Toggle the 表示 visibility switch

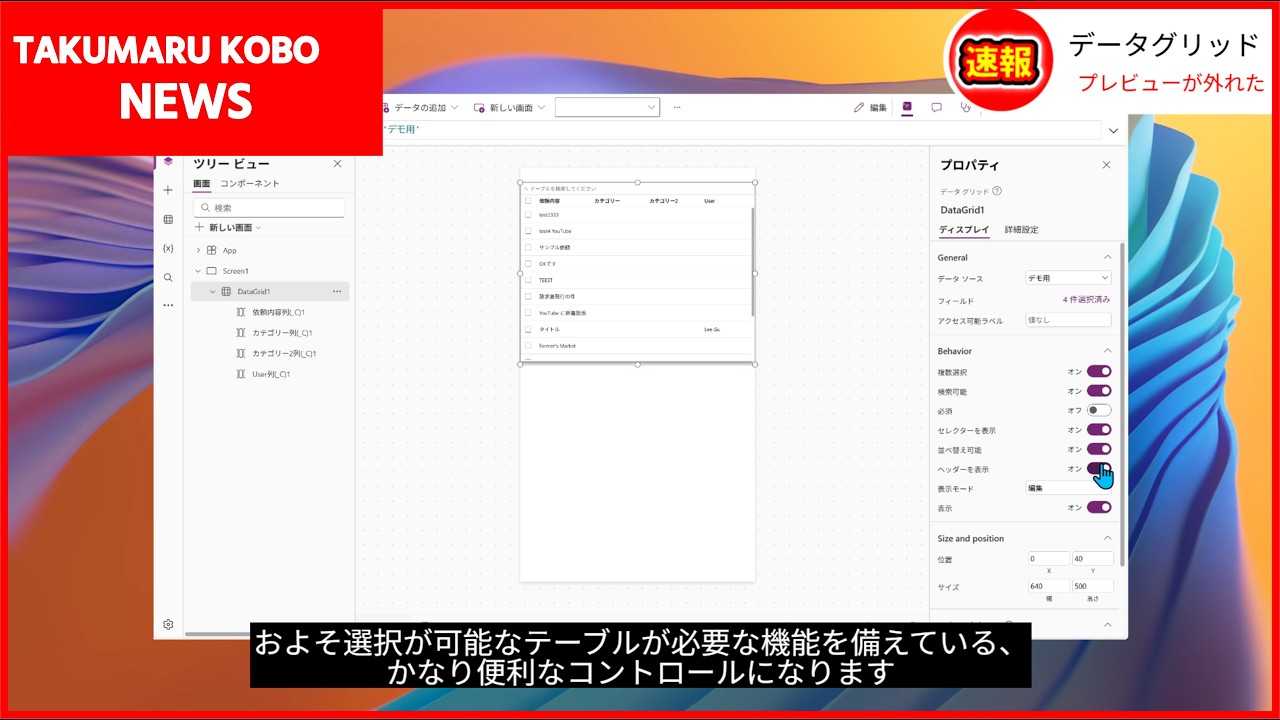[x=1099, y=507]
